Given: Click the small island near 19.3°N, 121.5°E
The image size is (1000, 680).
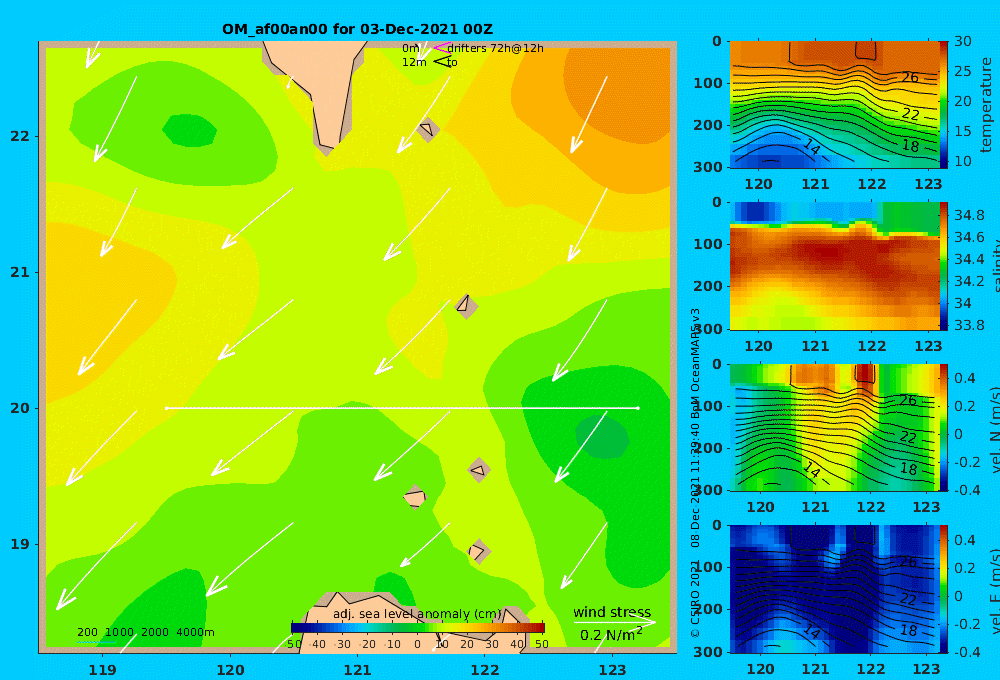Looking at the screenshot, I should click(x=415, y=497).
